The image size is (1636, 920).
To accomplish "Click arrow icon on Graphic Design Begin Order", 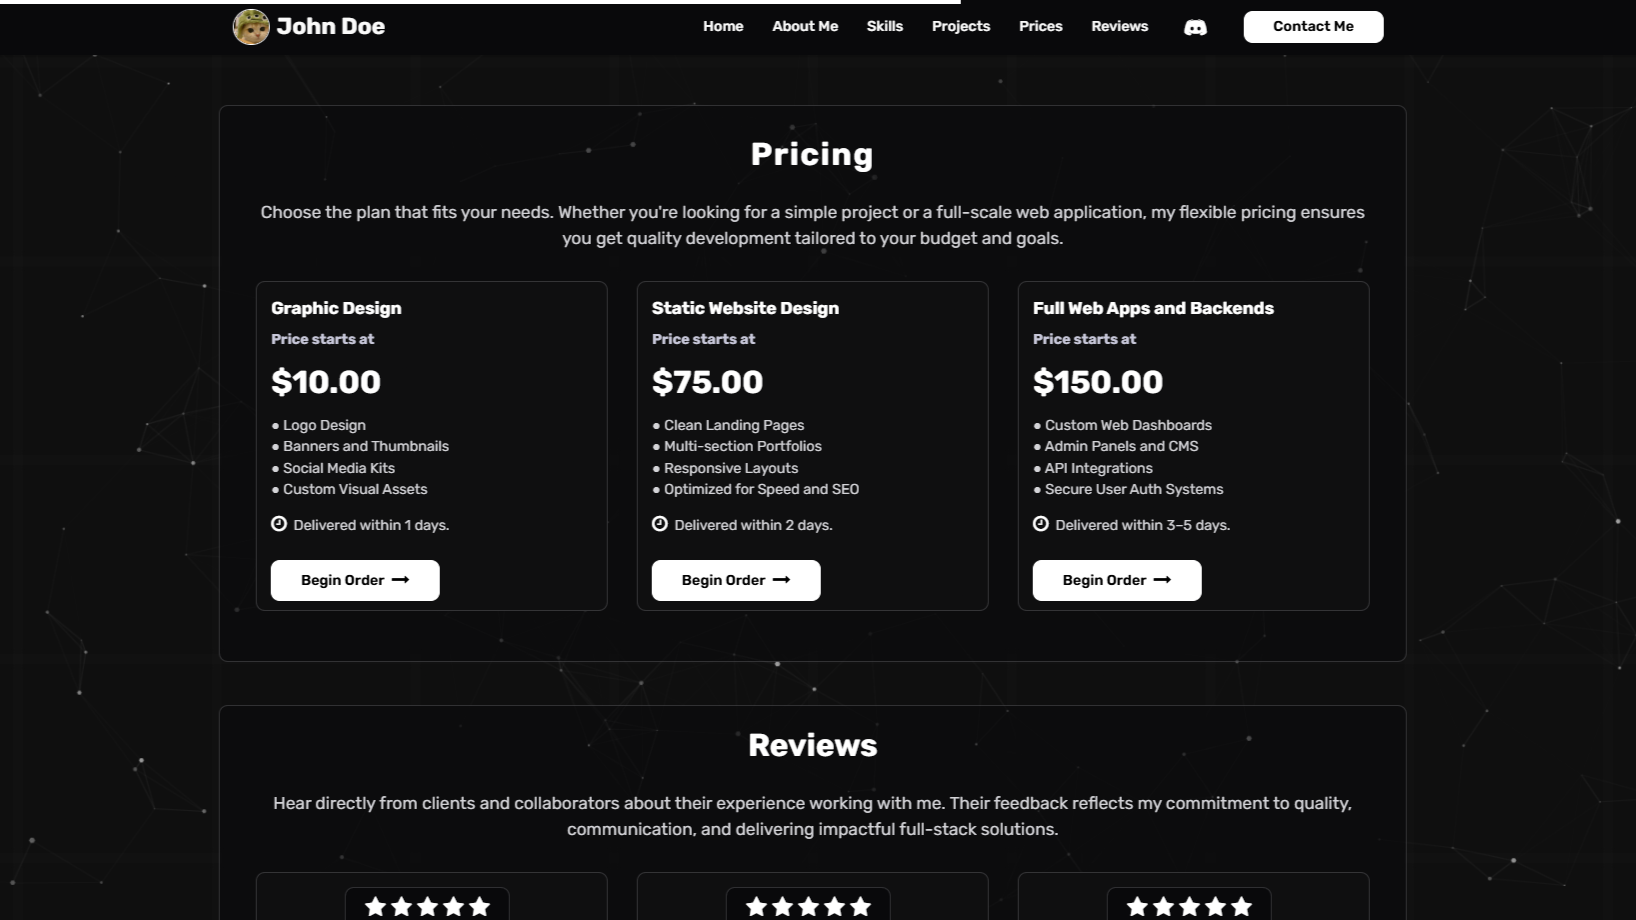I will tap(401, 580).
